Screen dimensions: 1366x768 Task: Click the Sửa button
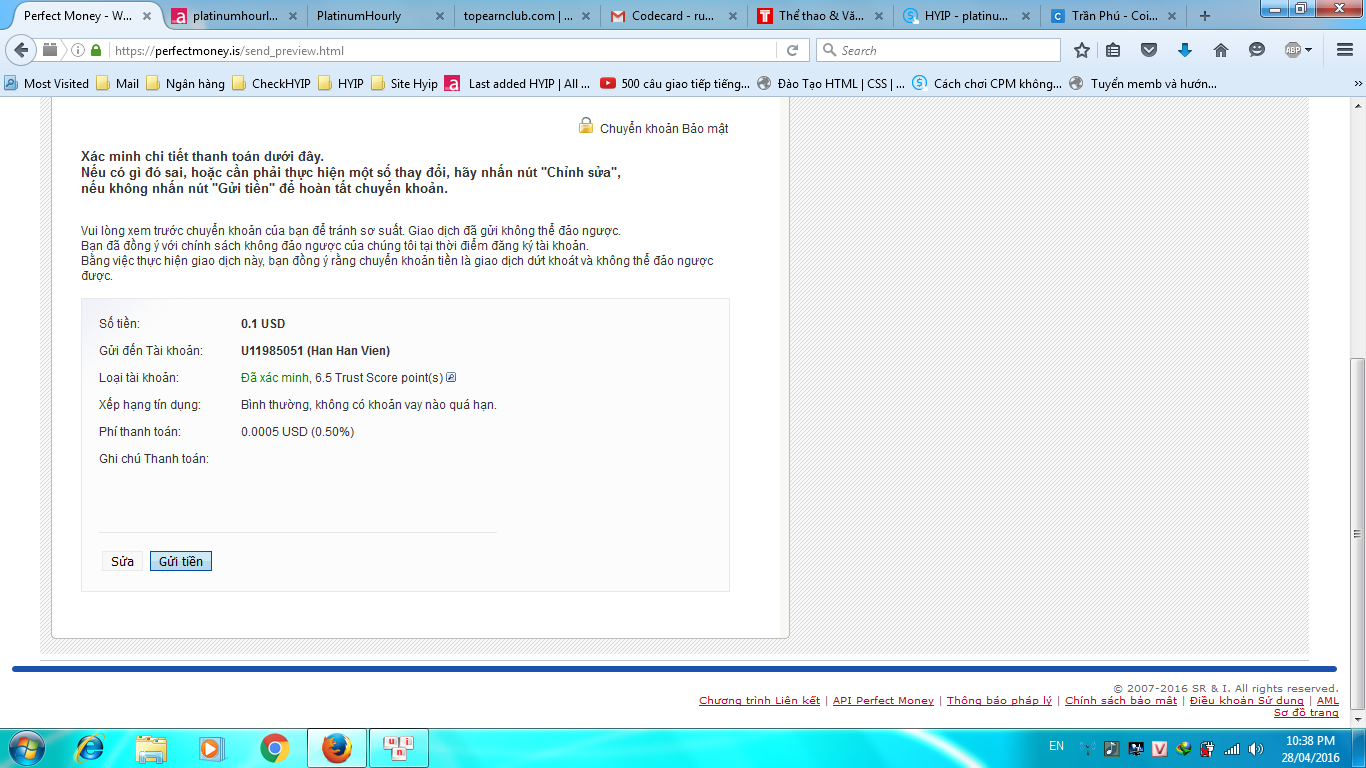[x=122, y=561]
